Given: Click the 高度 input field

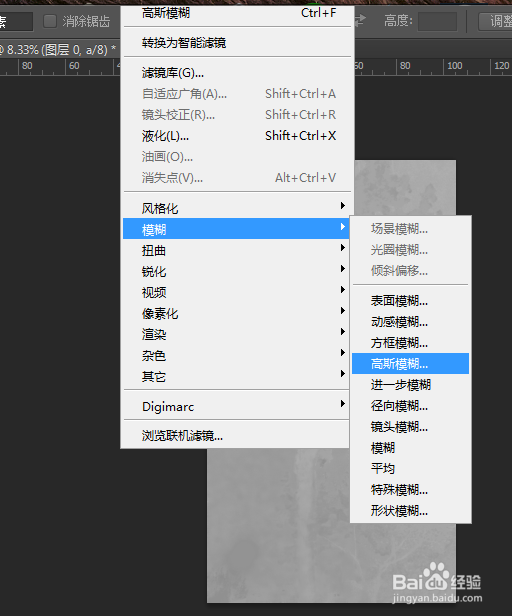Looking at the screenshot, I should point(437,21).
